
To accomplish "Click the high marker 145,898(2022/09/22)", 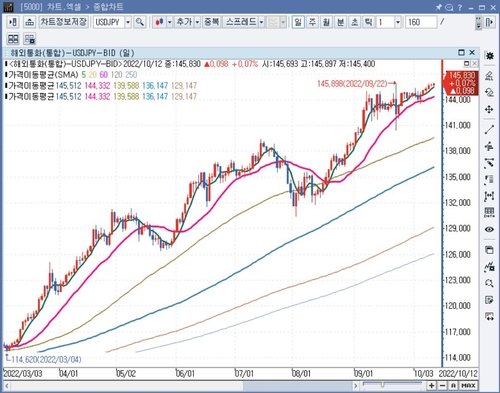I will (352, 83).
